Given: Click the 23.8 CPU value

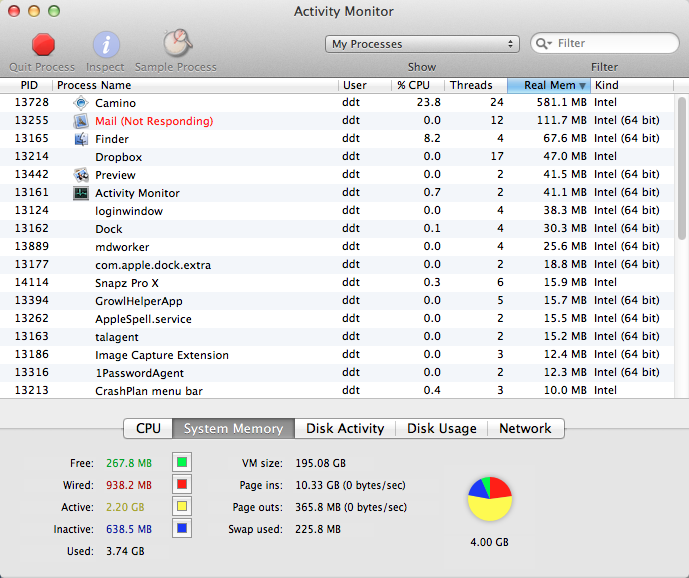Looking at the screenshot, I should [x=428, y=102].
